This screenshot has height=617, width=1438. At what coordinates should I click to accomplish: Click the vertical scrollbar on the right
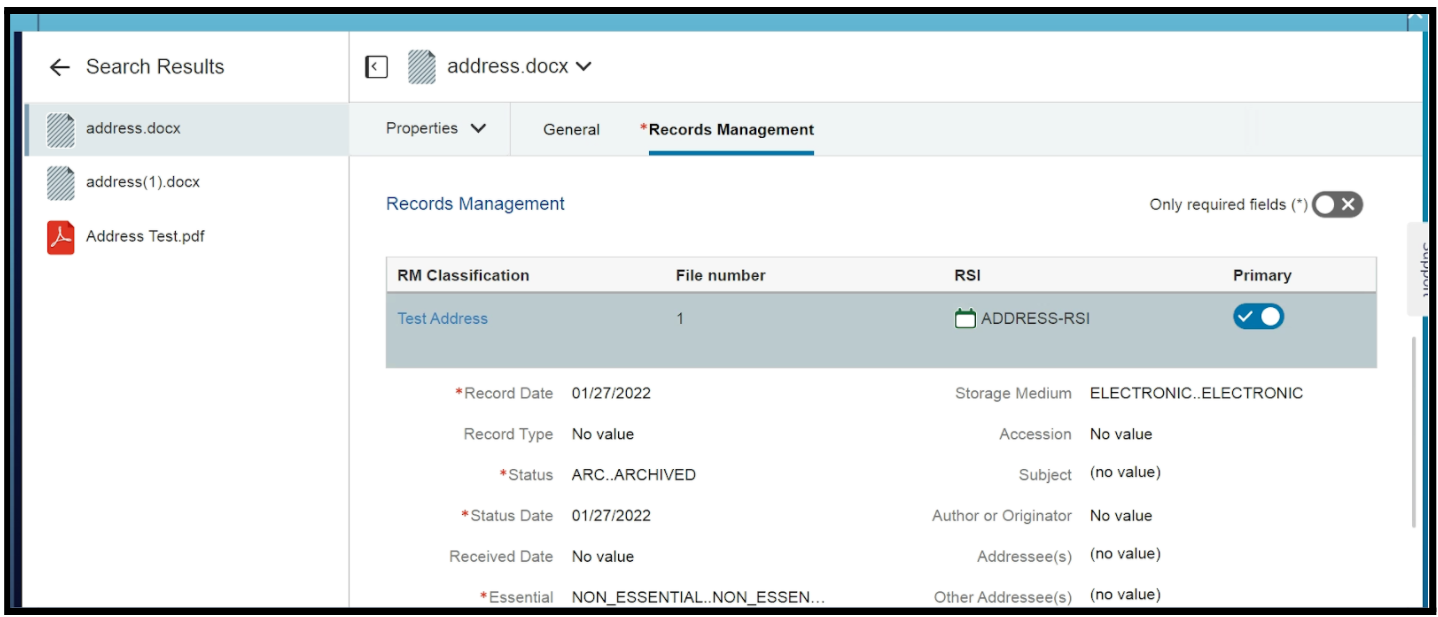click(1413, 430)
